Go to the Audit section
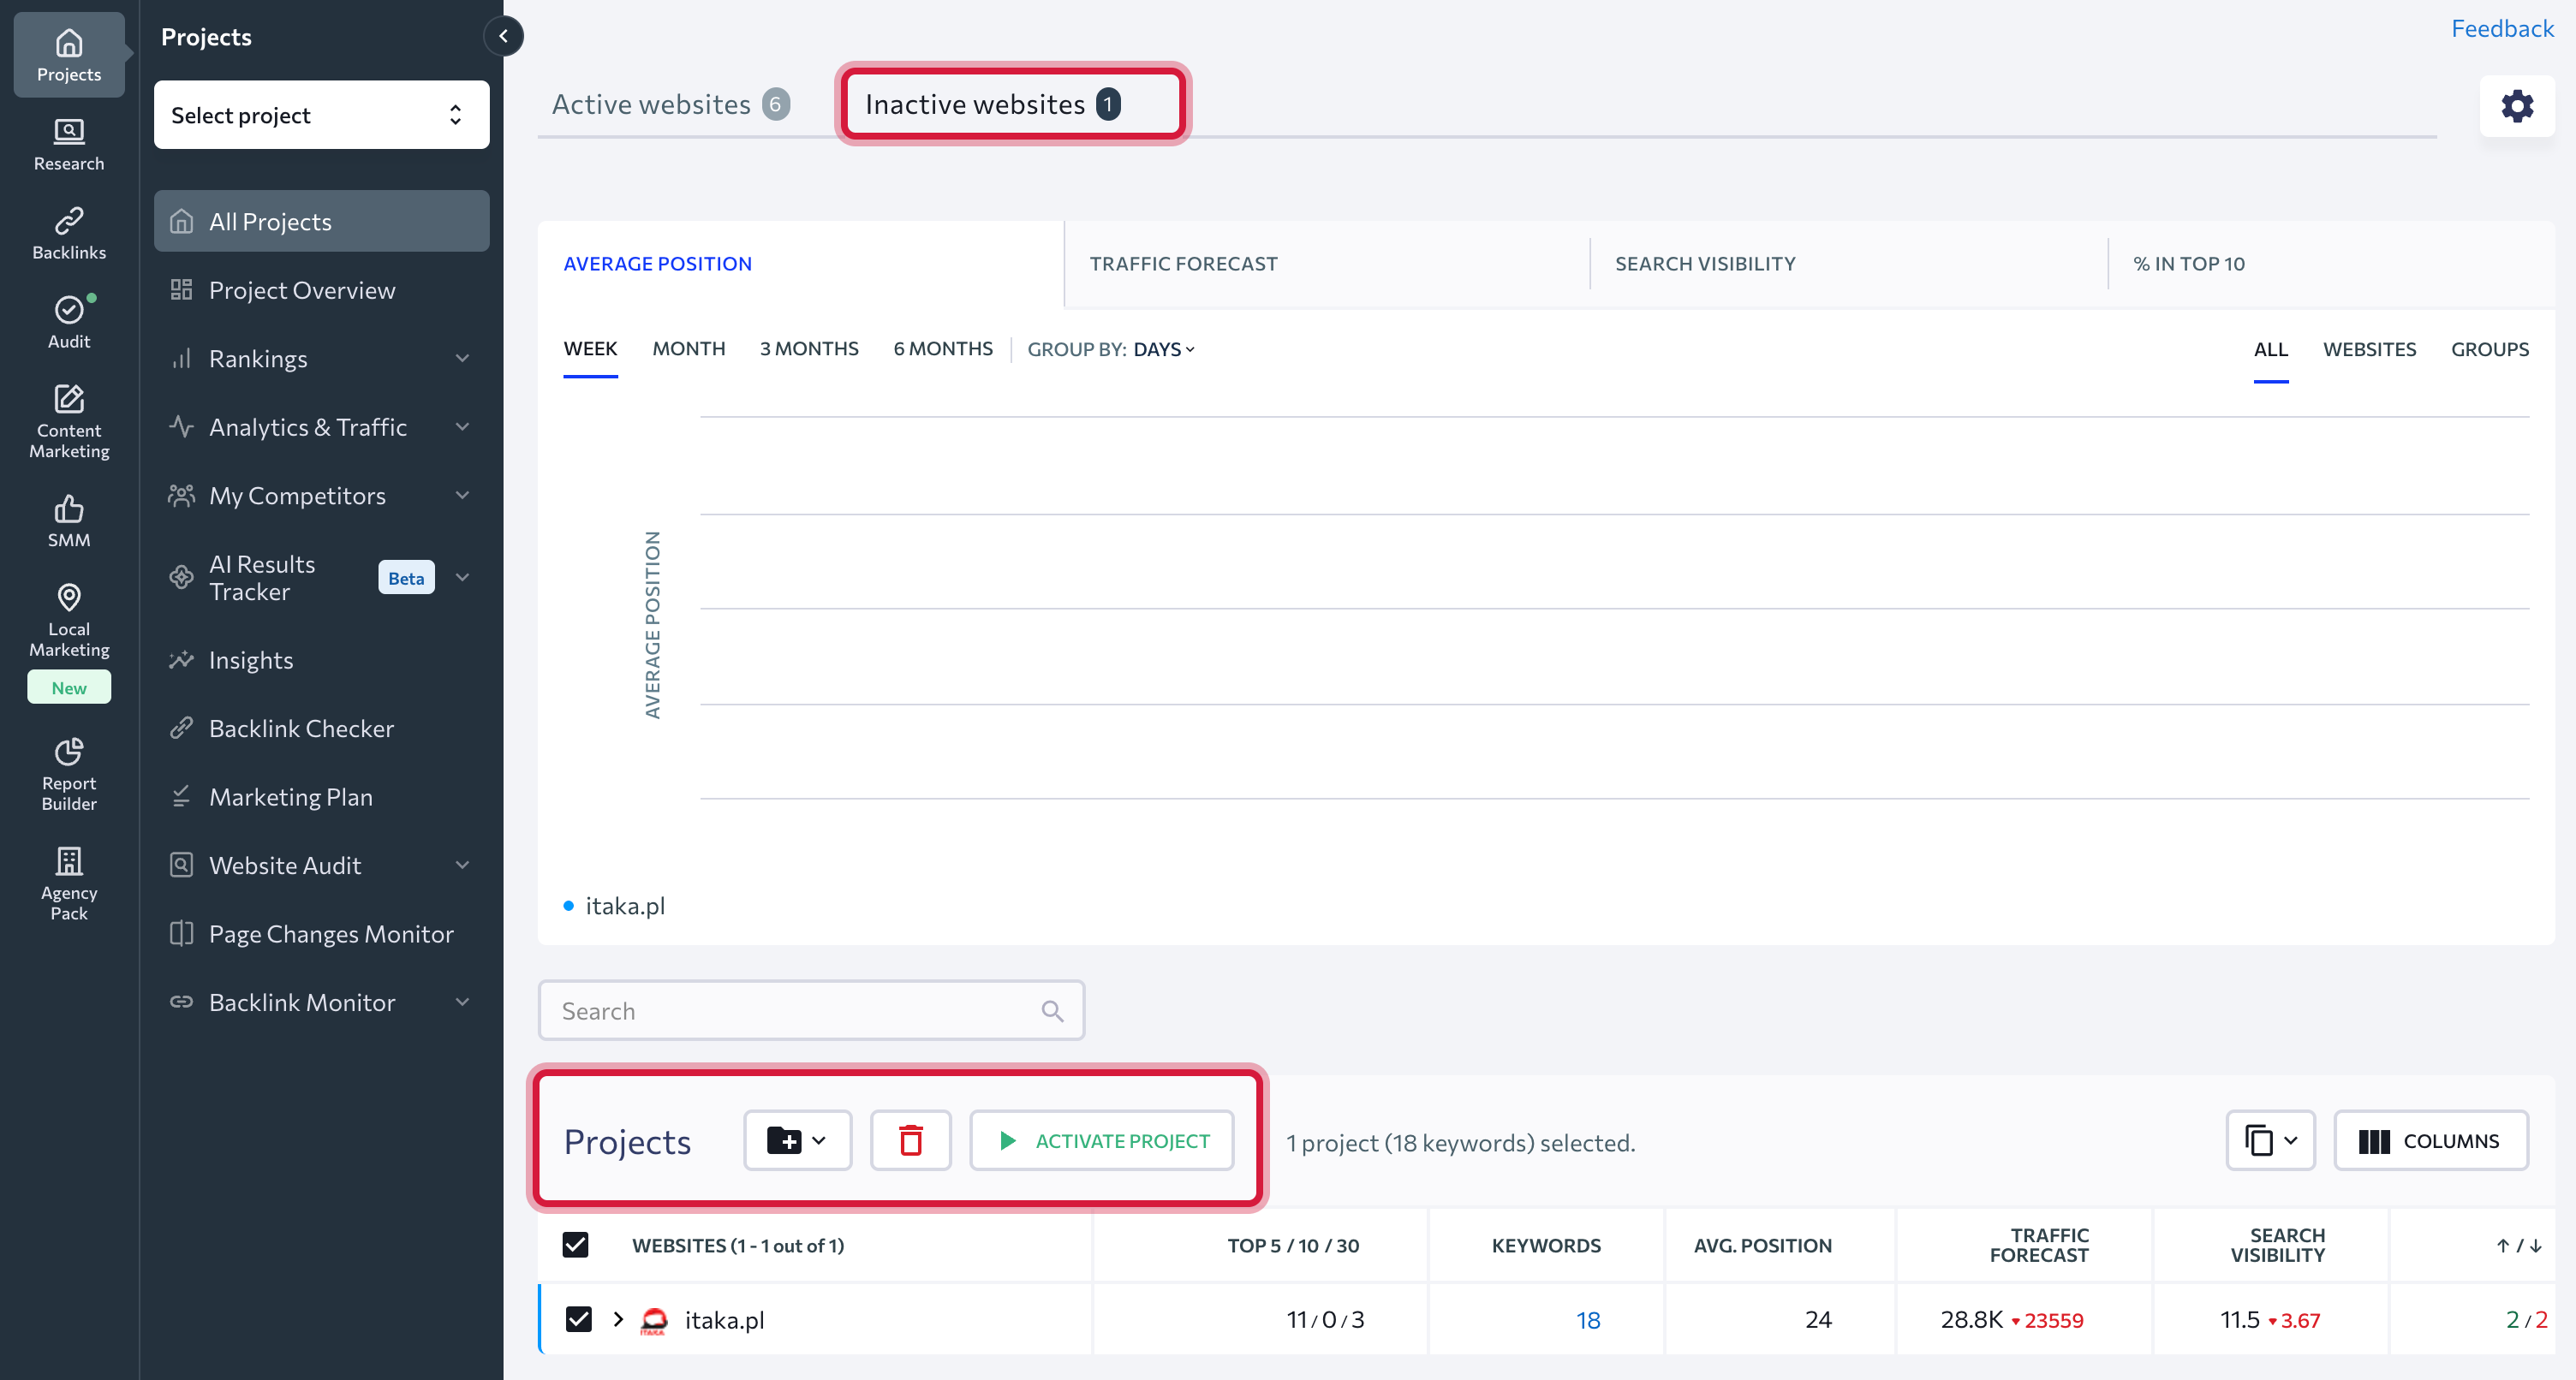2576x1380 pixels. click(x=68, y=321)
